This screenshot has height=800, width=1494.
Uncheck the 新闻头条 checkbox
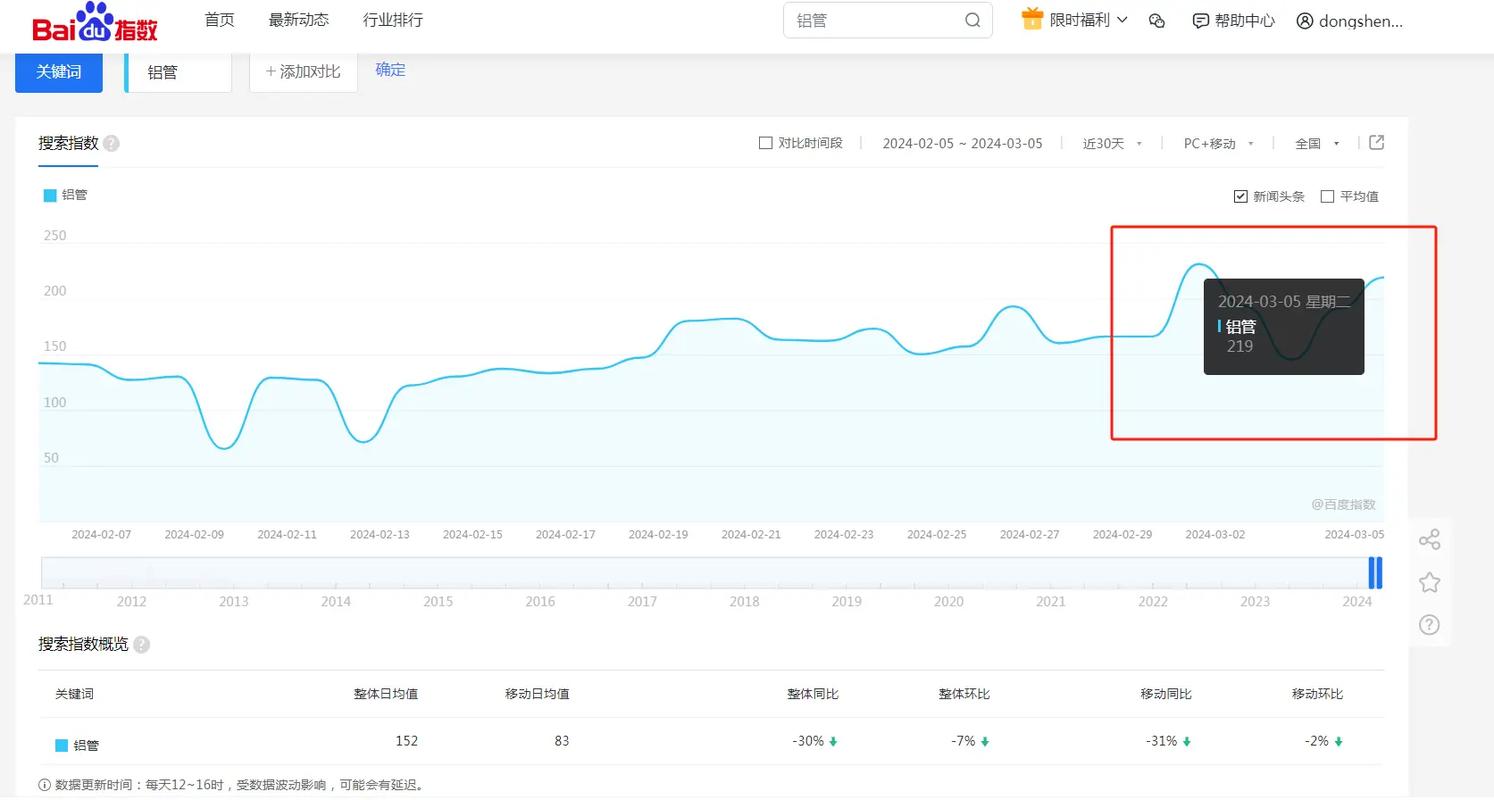pyautogui.click(x=1240, y=196)
